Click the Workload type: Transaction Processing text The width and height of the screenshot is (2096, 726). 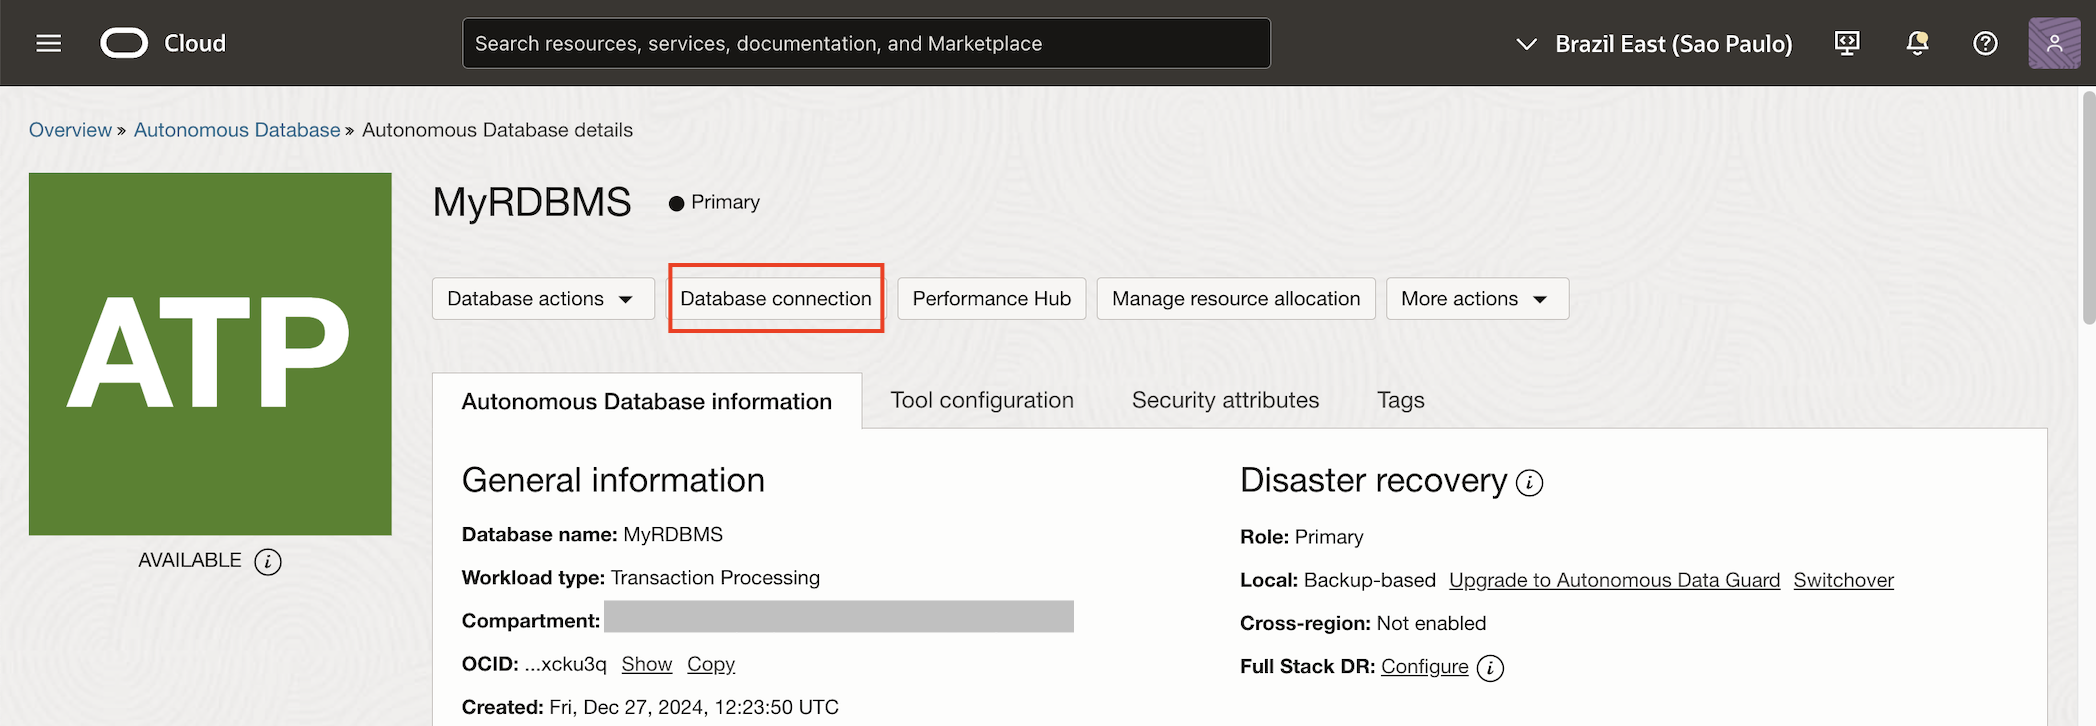(x=640, y=578)
